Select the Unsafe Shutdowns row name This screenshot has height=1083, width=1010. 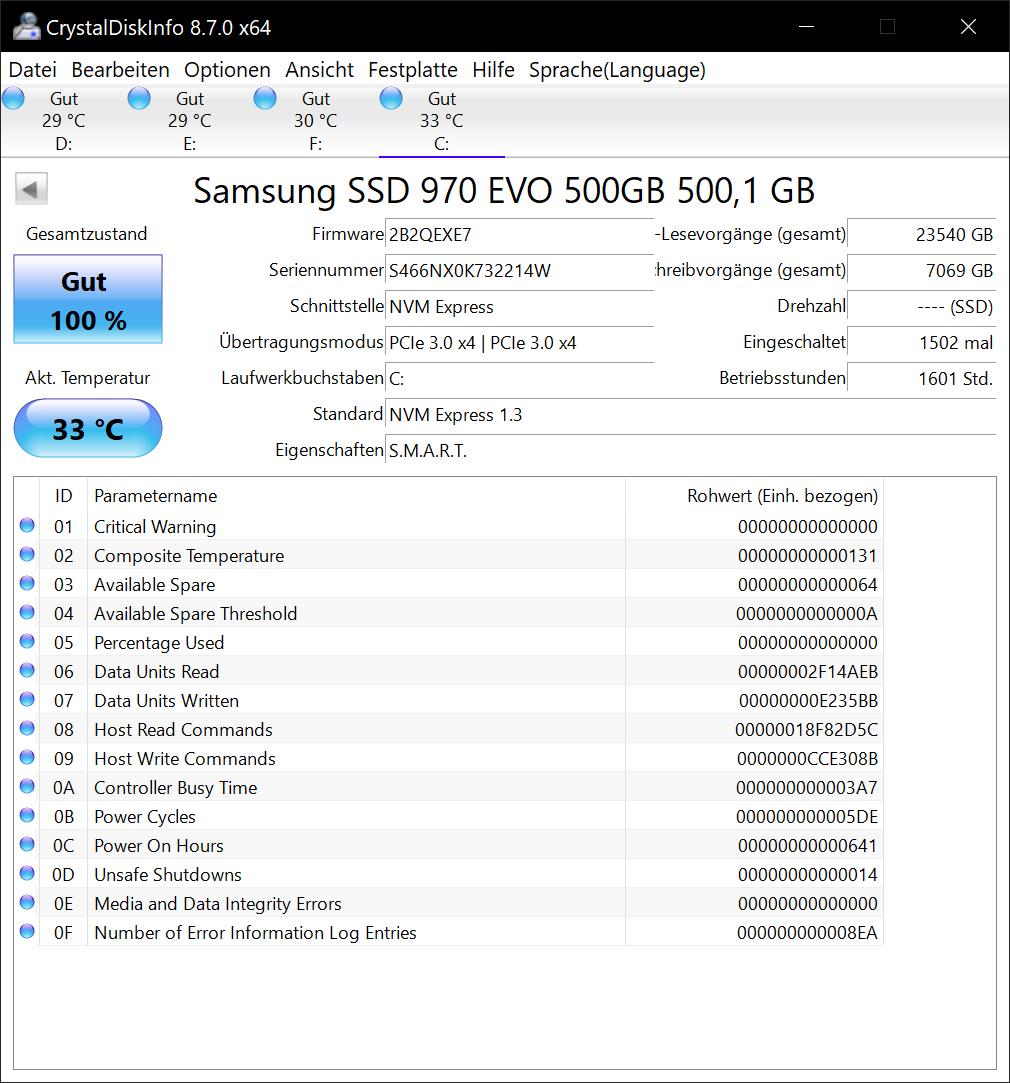pyautogui.click(x=168, y=875)
